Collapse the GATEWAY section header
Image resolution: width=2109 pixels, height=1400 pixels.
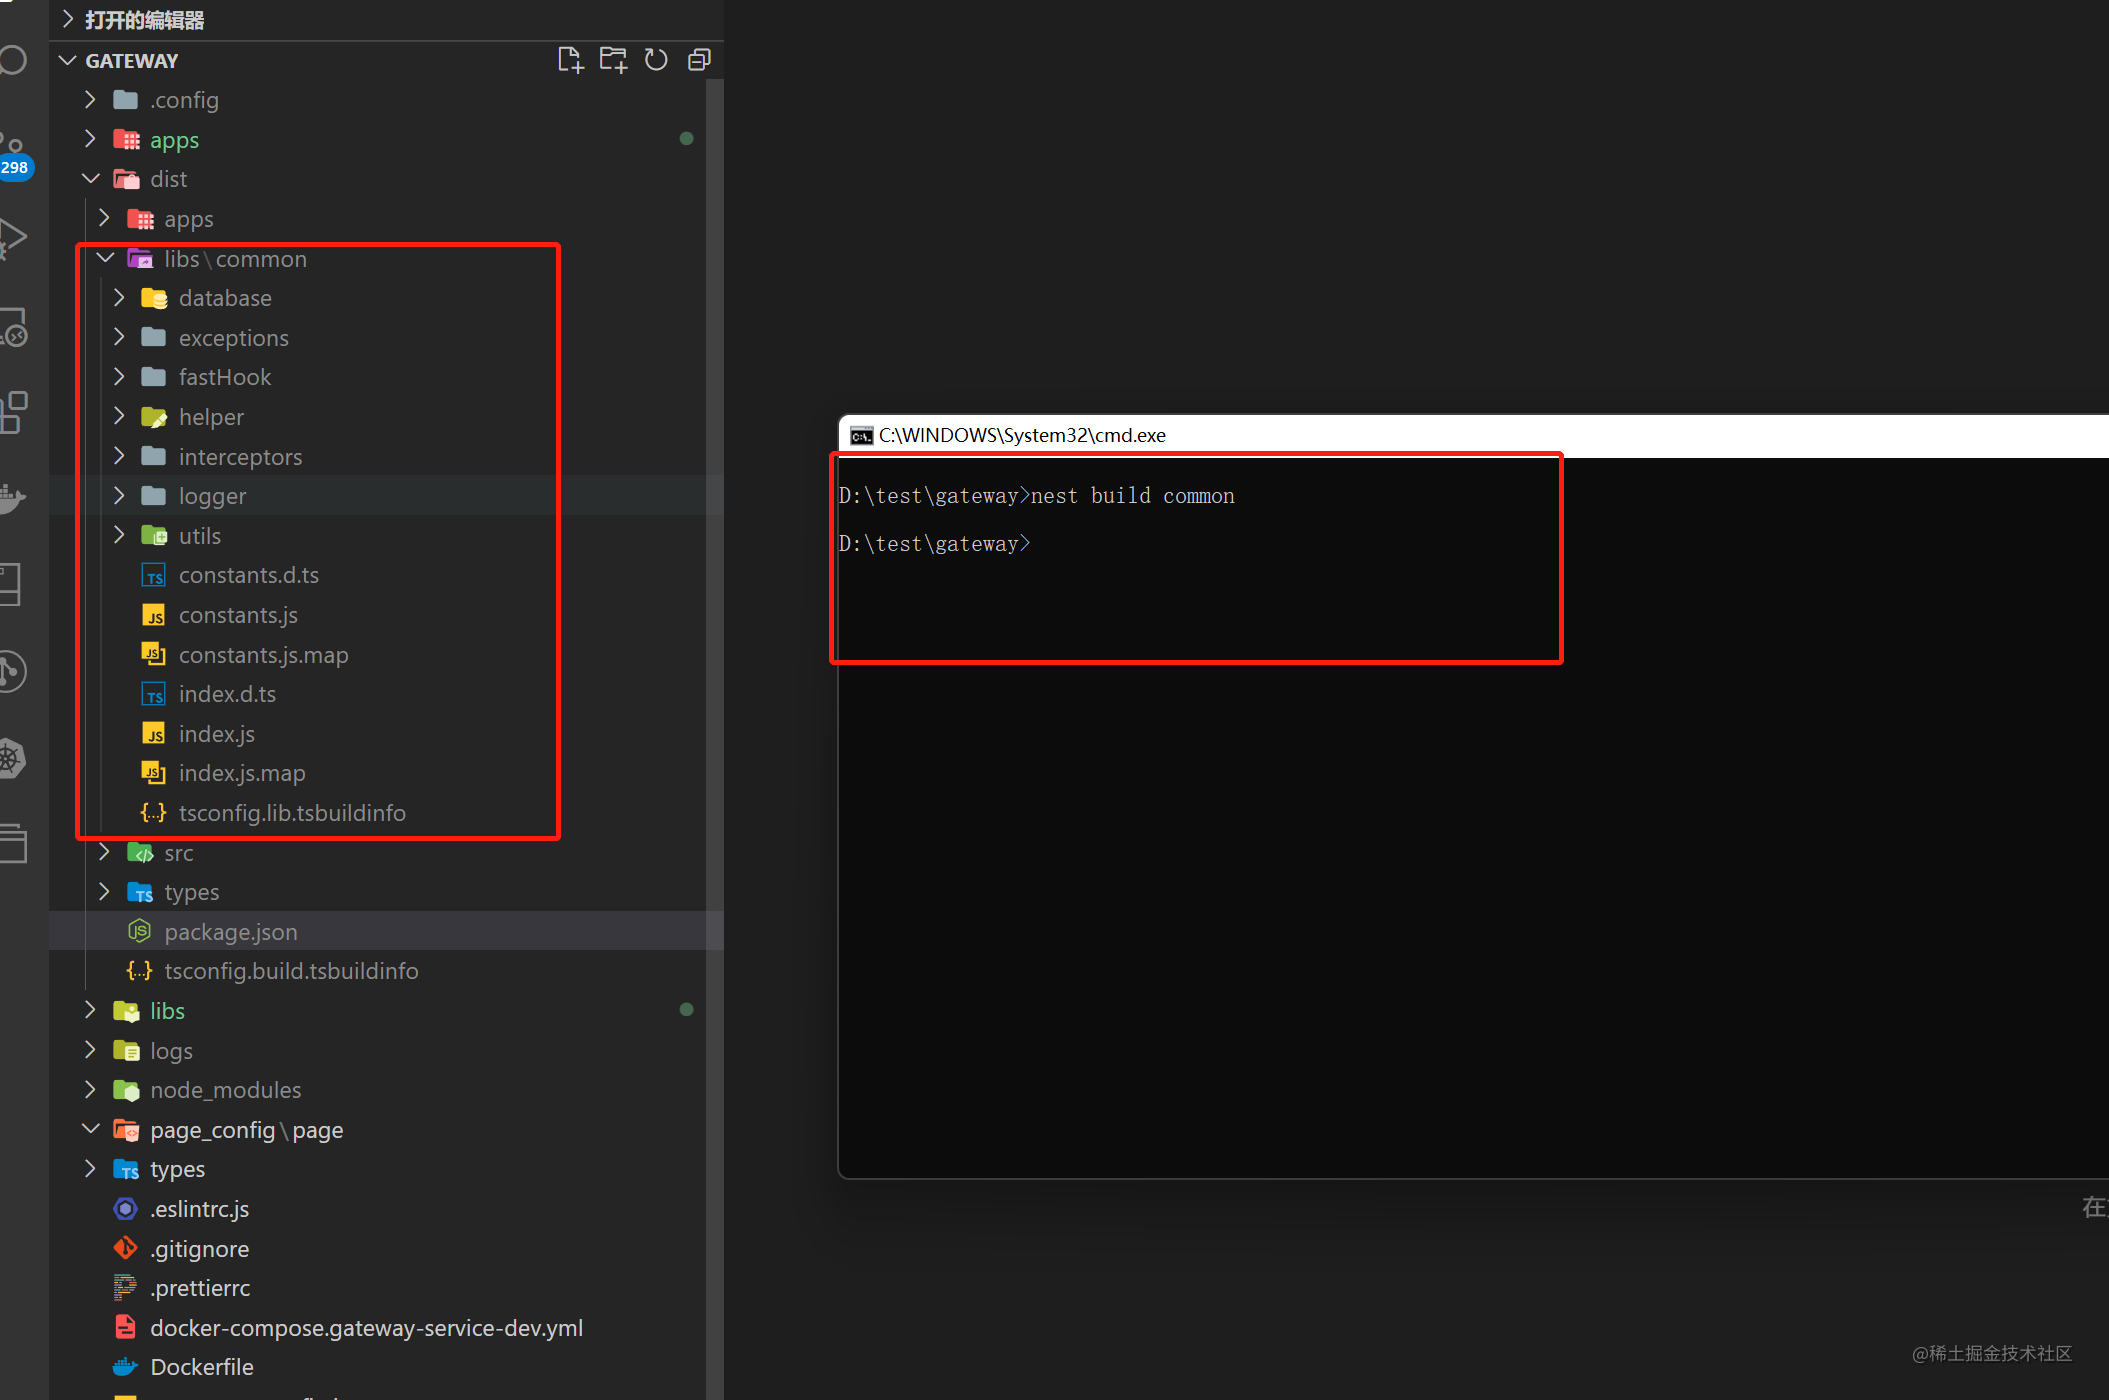(130, 61)
